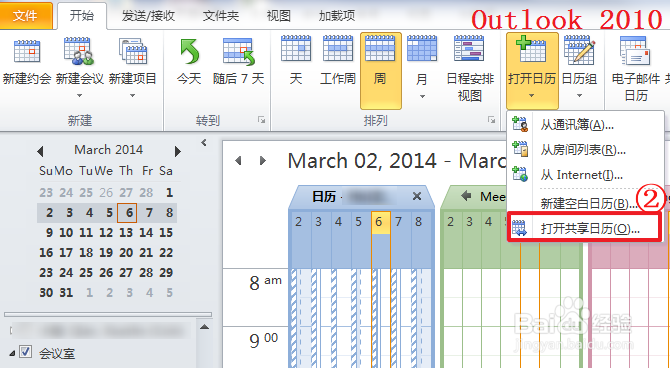Click calendar list scroll up arrow
The height and width of the screenshot is (368, 670).
coord(205,327)
